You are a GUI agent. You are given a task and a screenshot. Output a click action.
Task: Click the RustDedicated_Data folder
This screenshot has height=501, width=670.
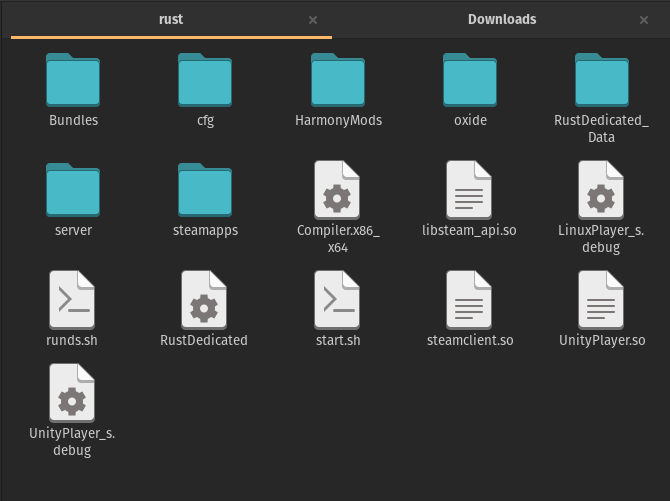point(601,81)
